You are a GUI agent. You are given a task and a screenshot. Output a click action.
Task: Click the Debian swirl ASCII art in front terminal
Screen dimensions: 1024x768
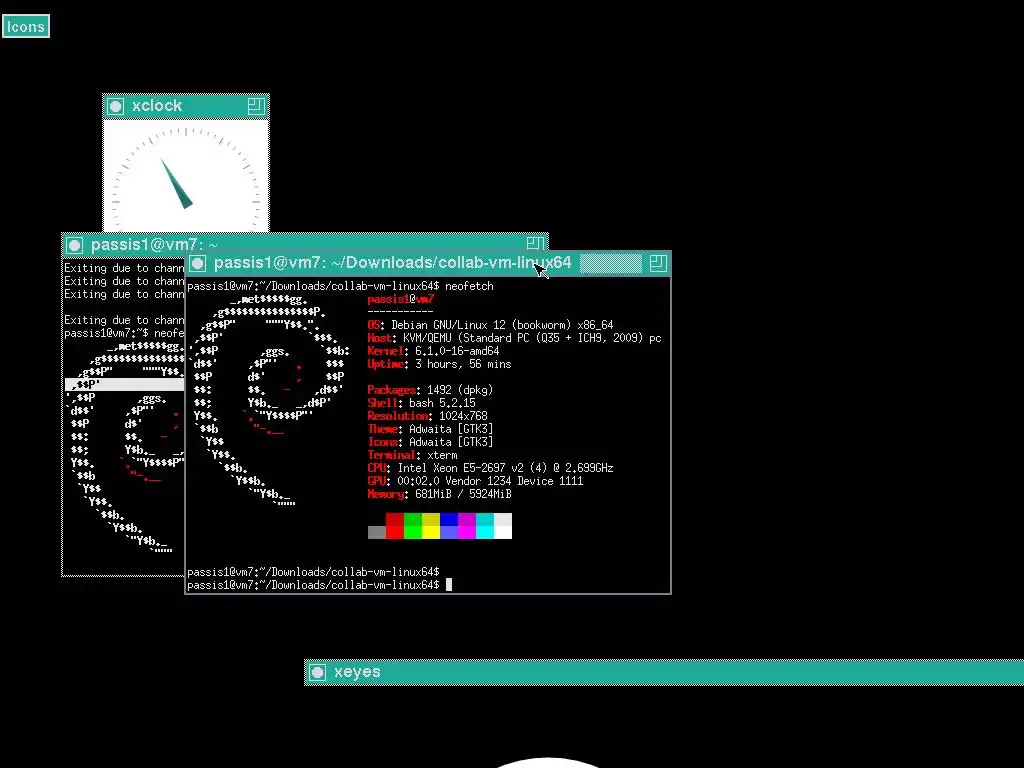click(x=269, y=400)
